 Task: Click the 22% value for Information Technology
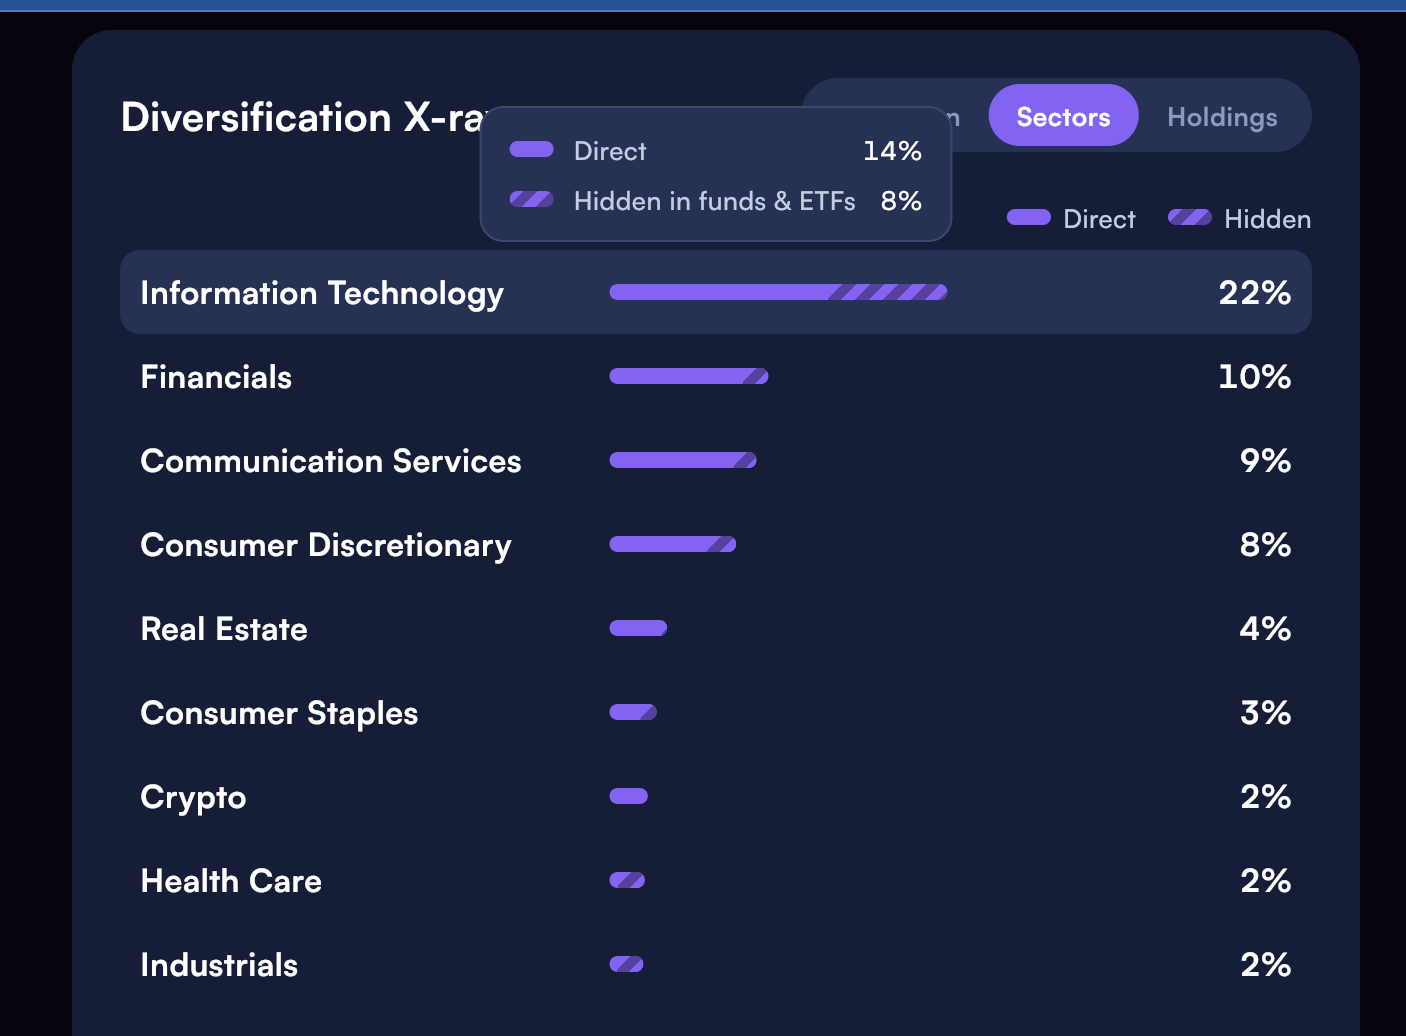click(1255, 293)
